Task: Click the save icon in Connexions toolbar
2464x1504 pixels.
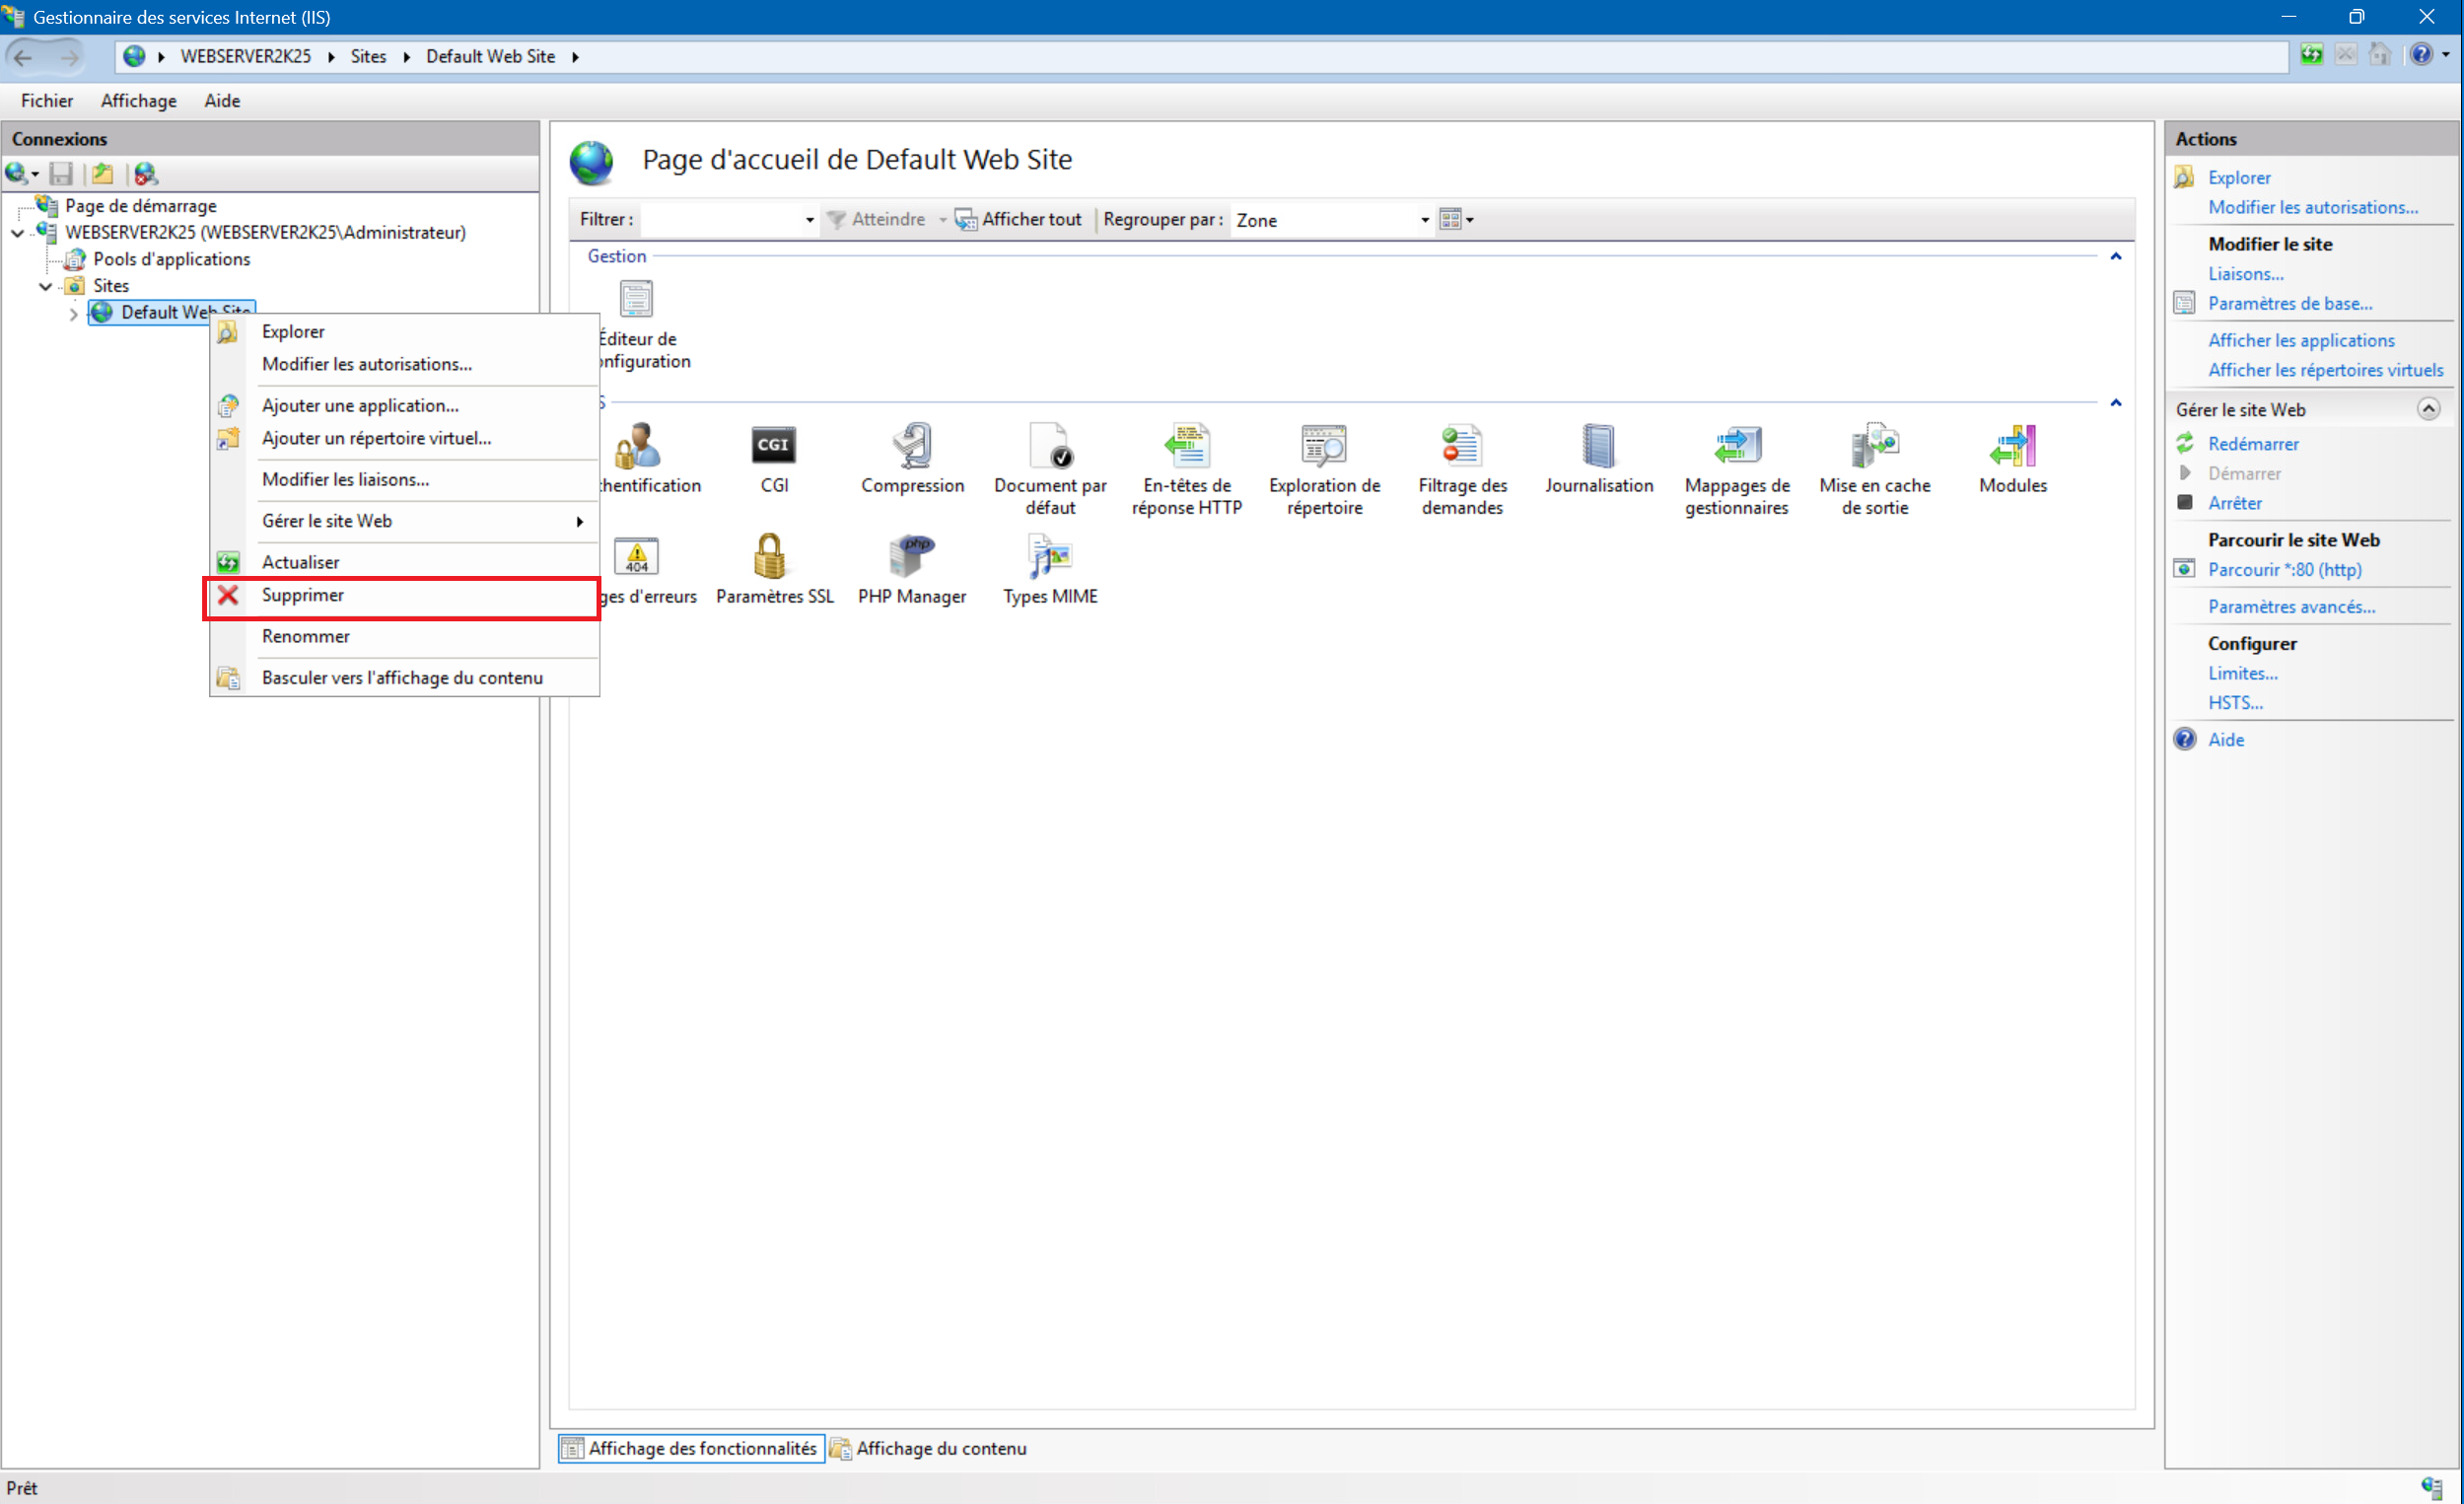Action: point(61,174)
